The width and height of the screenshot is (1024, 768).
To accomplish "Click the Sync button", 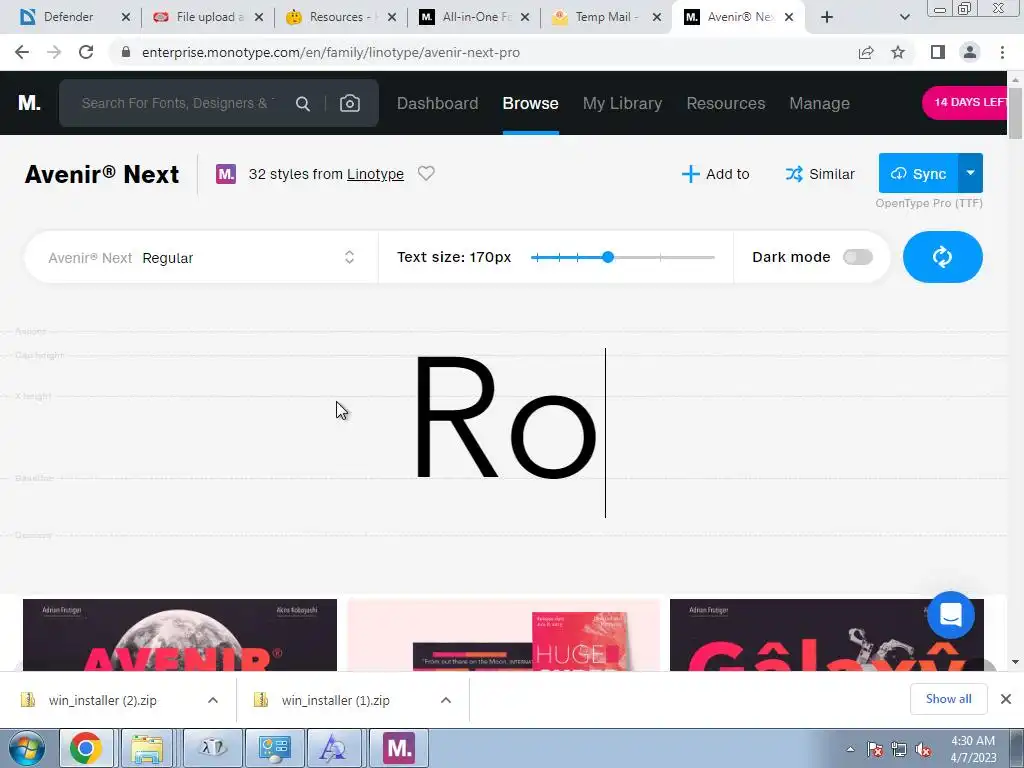I will [x=919, y=173].
